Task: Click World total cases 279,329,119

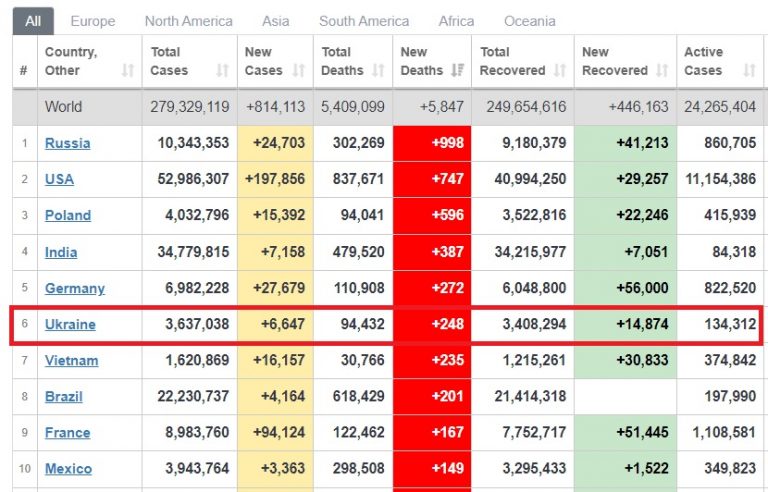Action: click(190, 107)
